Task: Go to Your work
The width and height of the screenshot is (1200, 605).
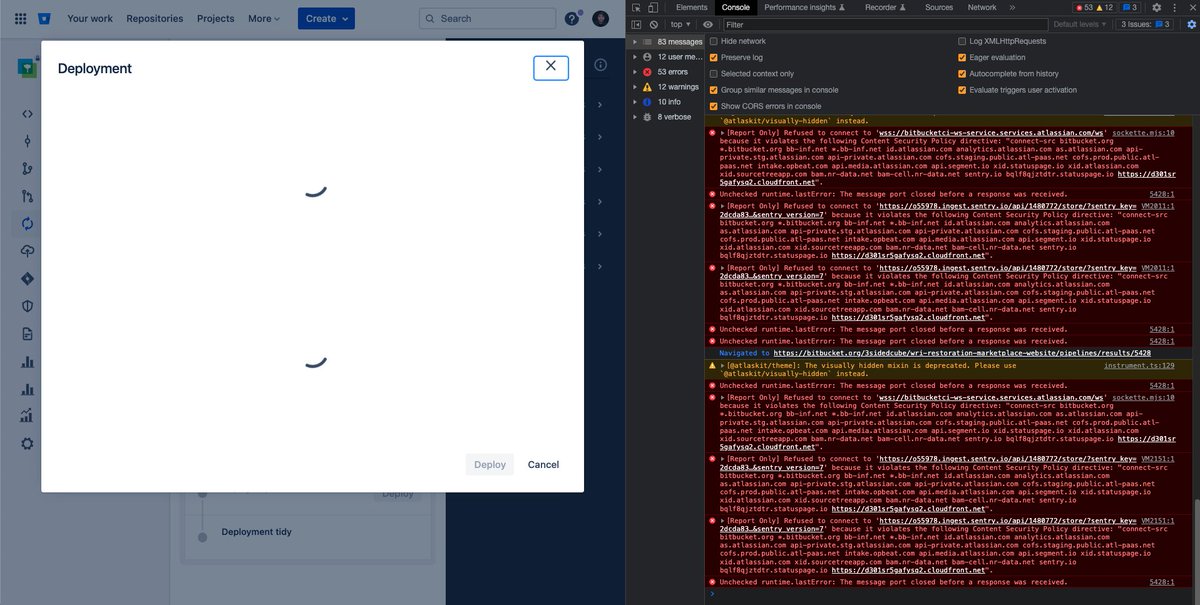Action: 90,18
